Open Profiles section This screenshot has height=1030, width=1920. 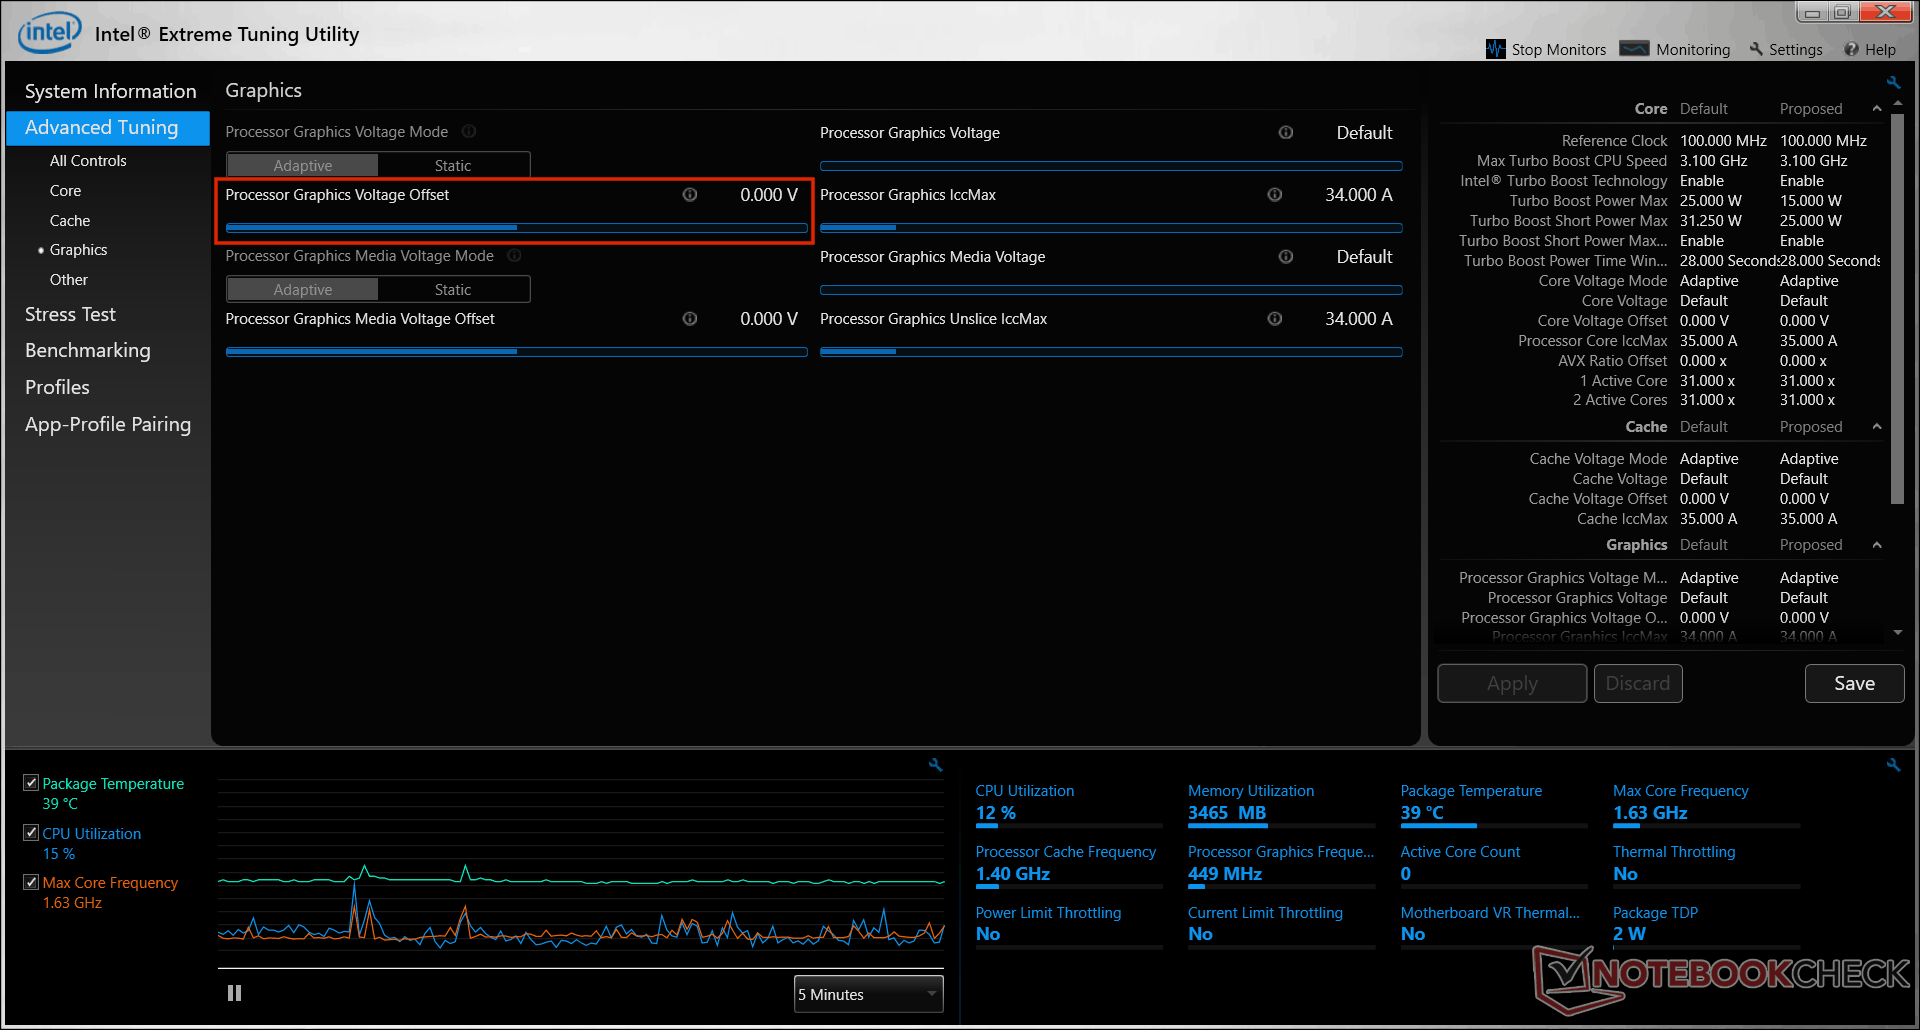pyautogui.click(x=57, y=387)
